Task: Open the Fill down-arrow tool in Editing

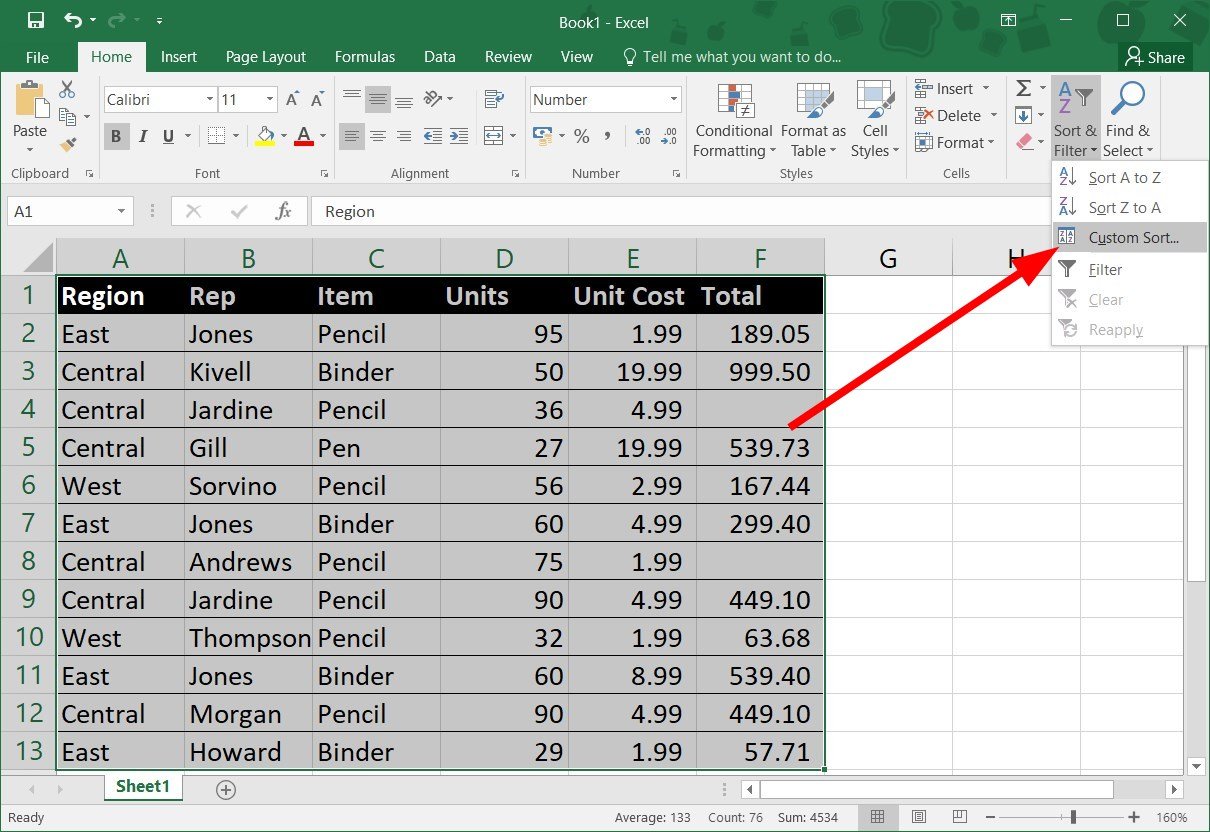Action: tap(1023, 116)
